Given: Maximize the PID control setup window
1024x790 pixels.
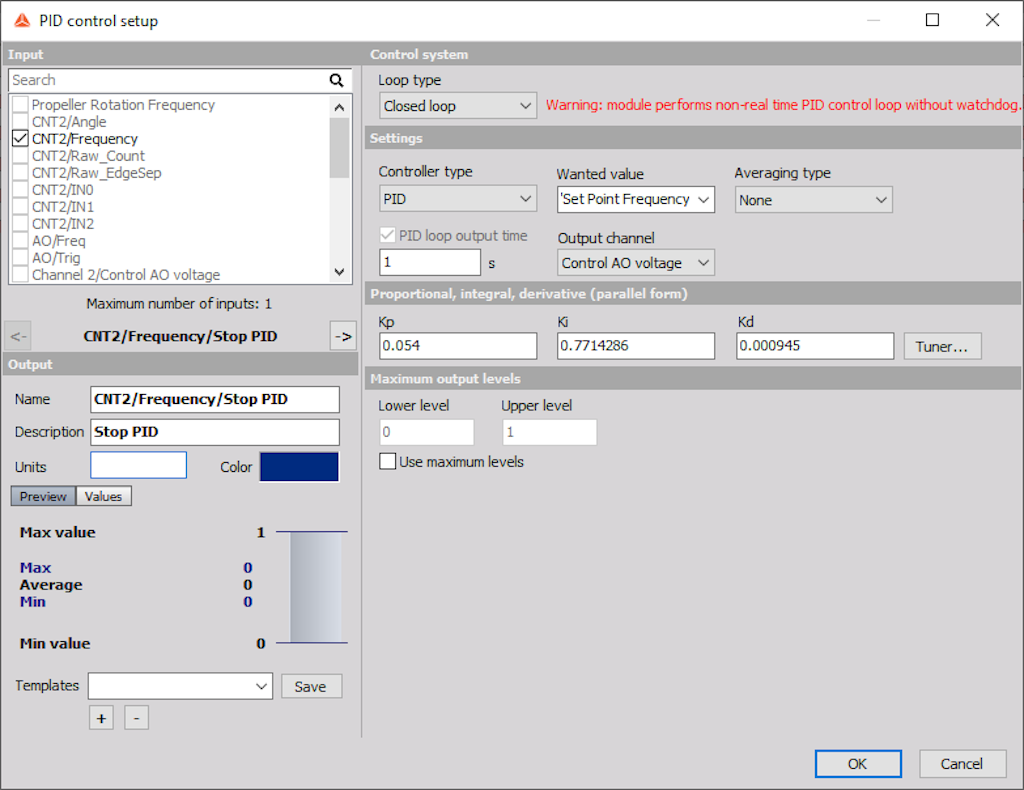Looking at the screenshot, I should (933, 20).
